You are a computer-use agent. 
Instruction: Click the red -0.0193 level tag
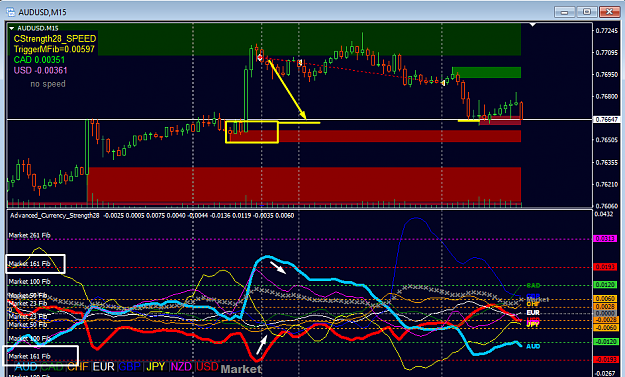point(605,359)
